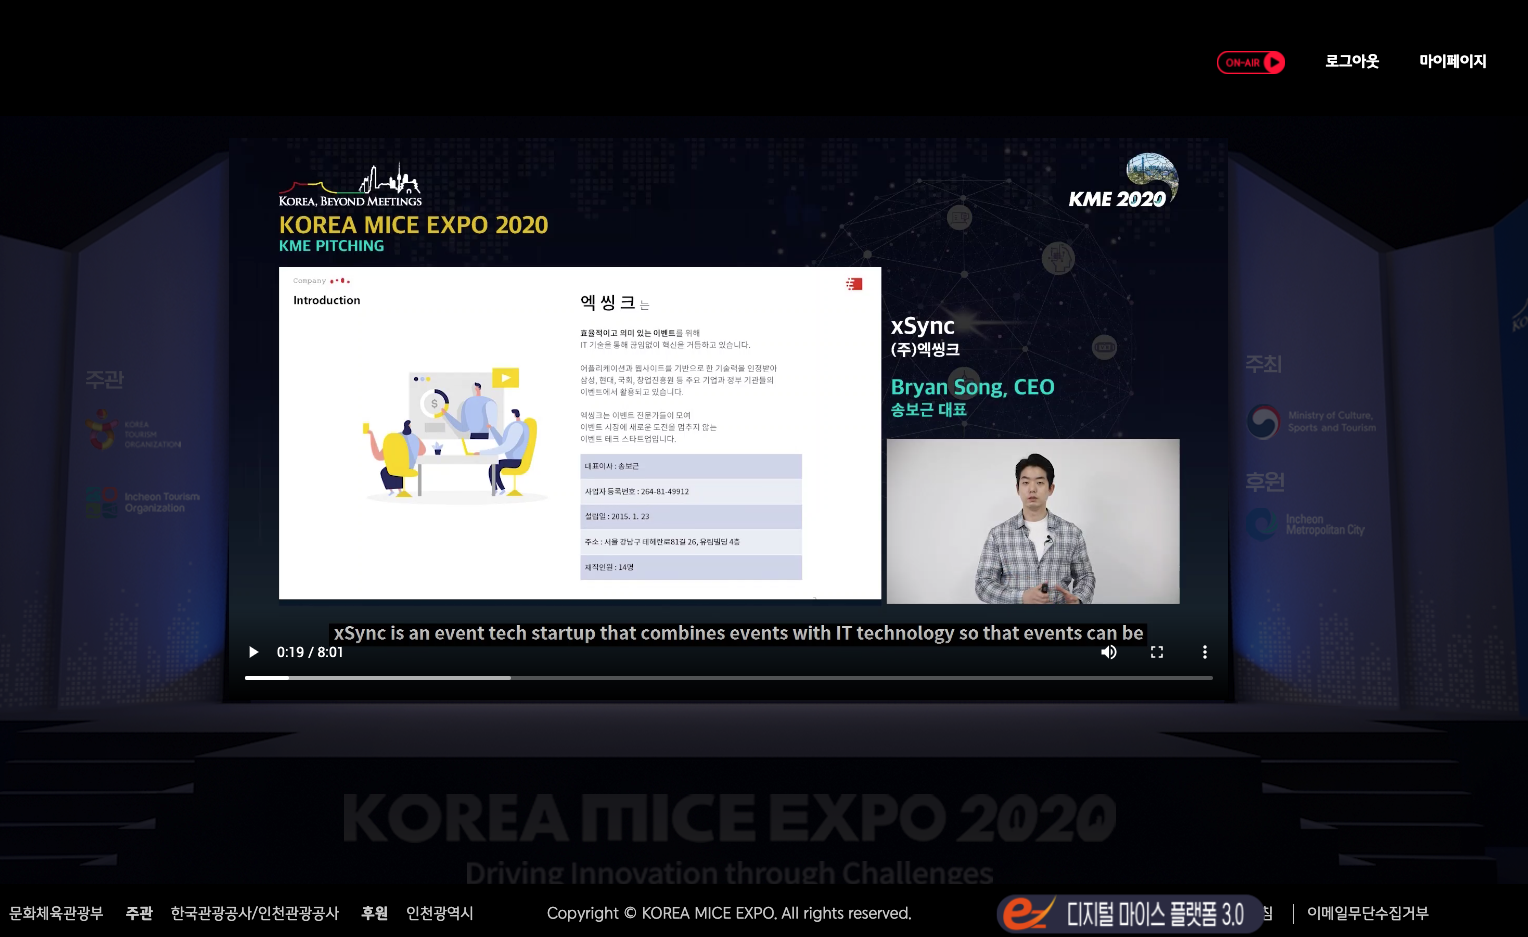Screen dimensions: 1528x937
Task: Click the Ministry of Culture, Sports and Tourism logo
Action: point(1311,421)
